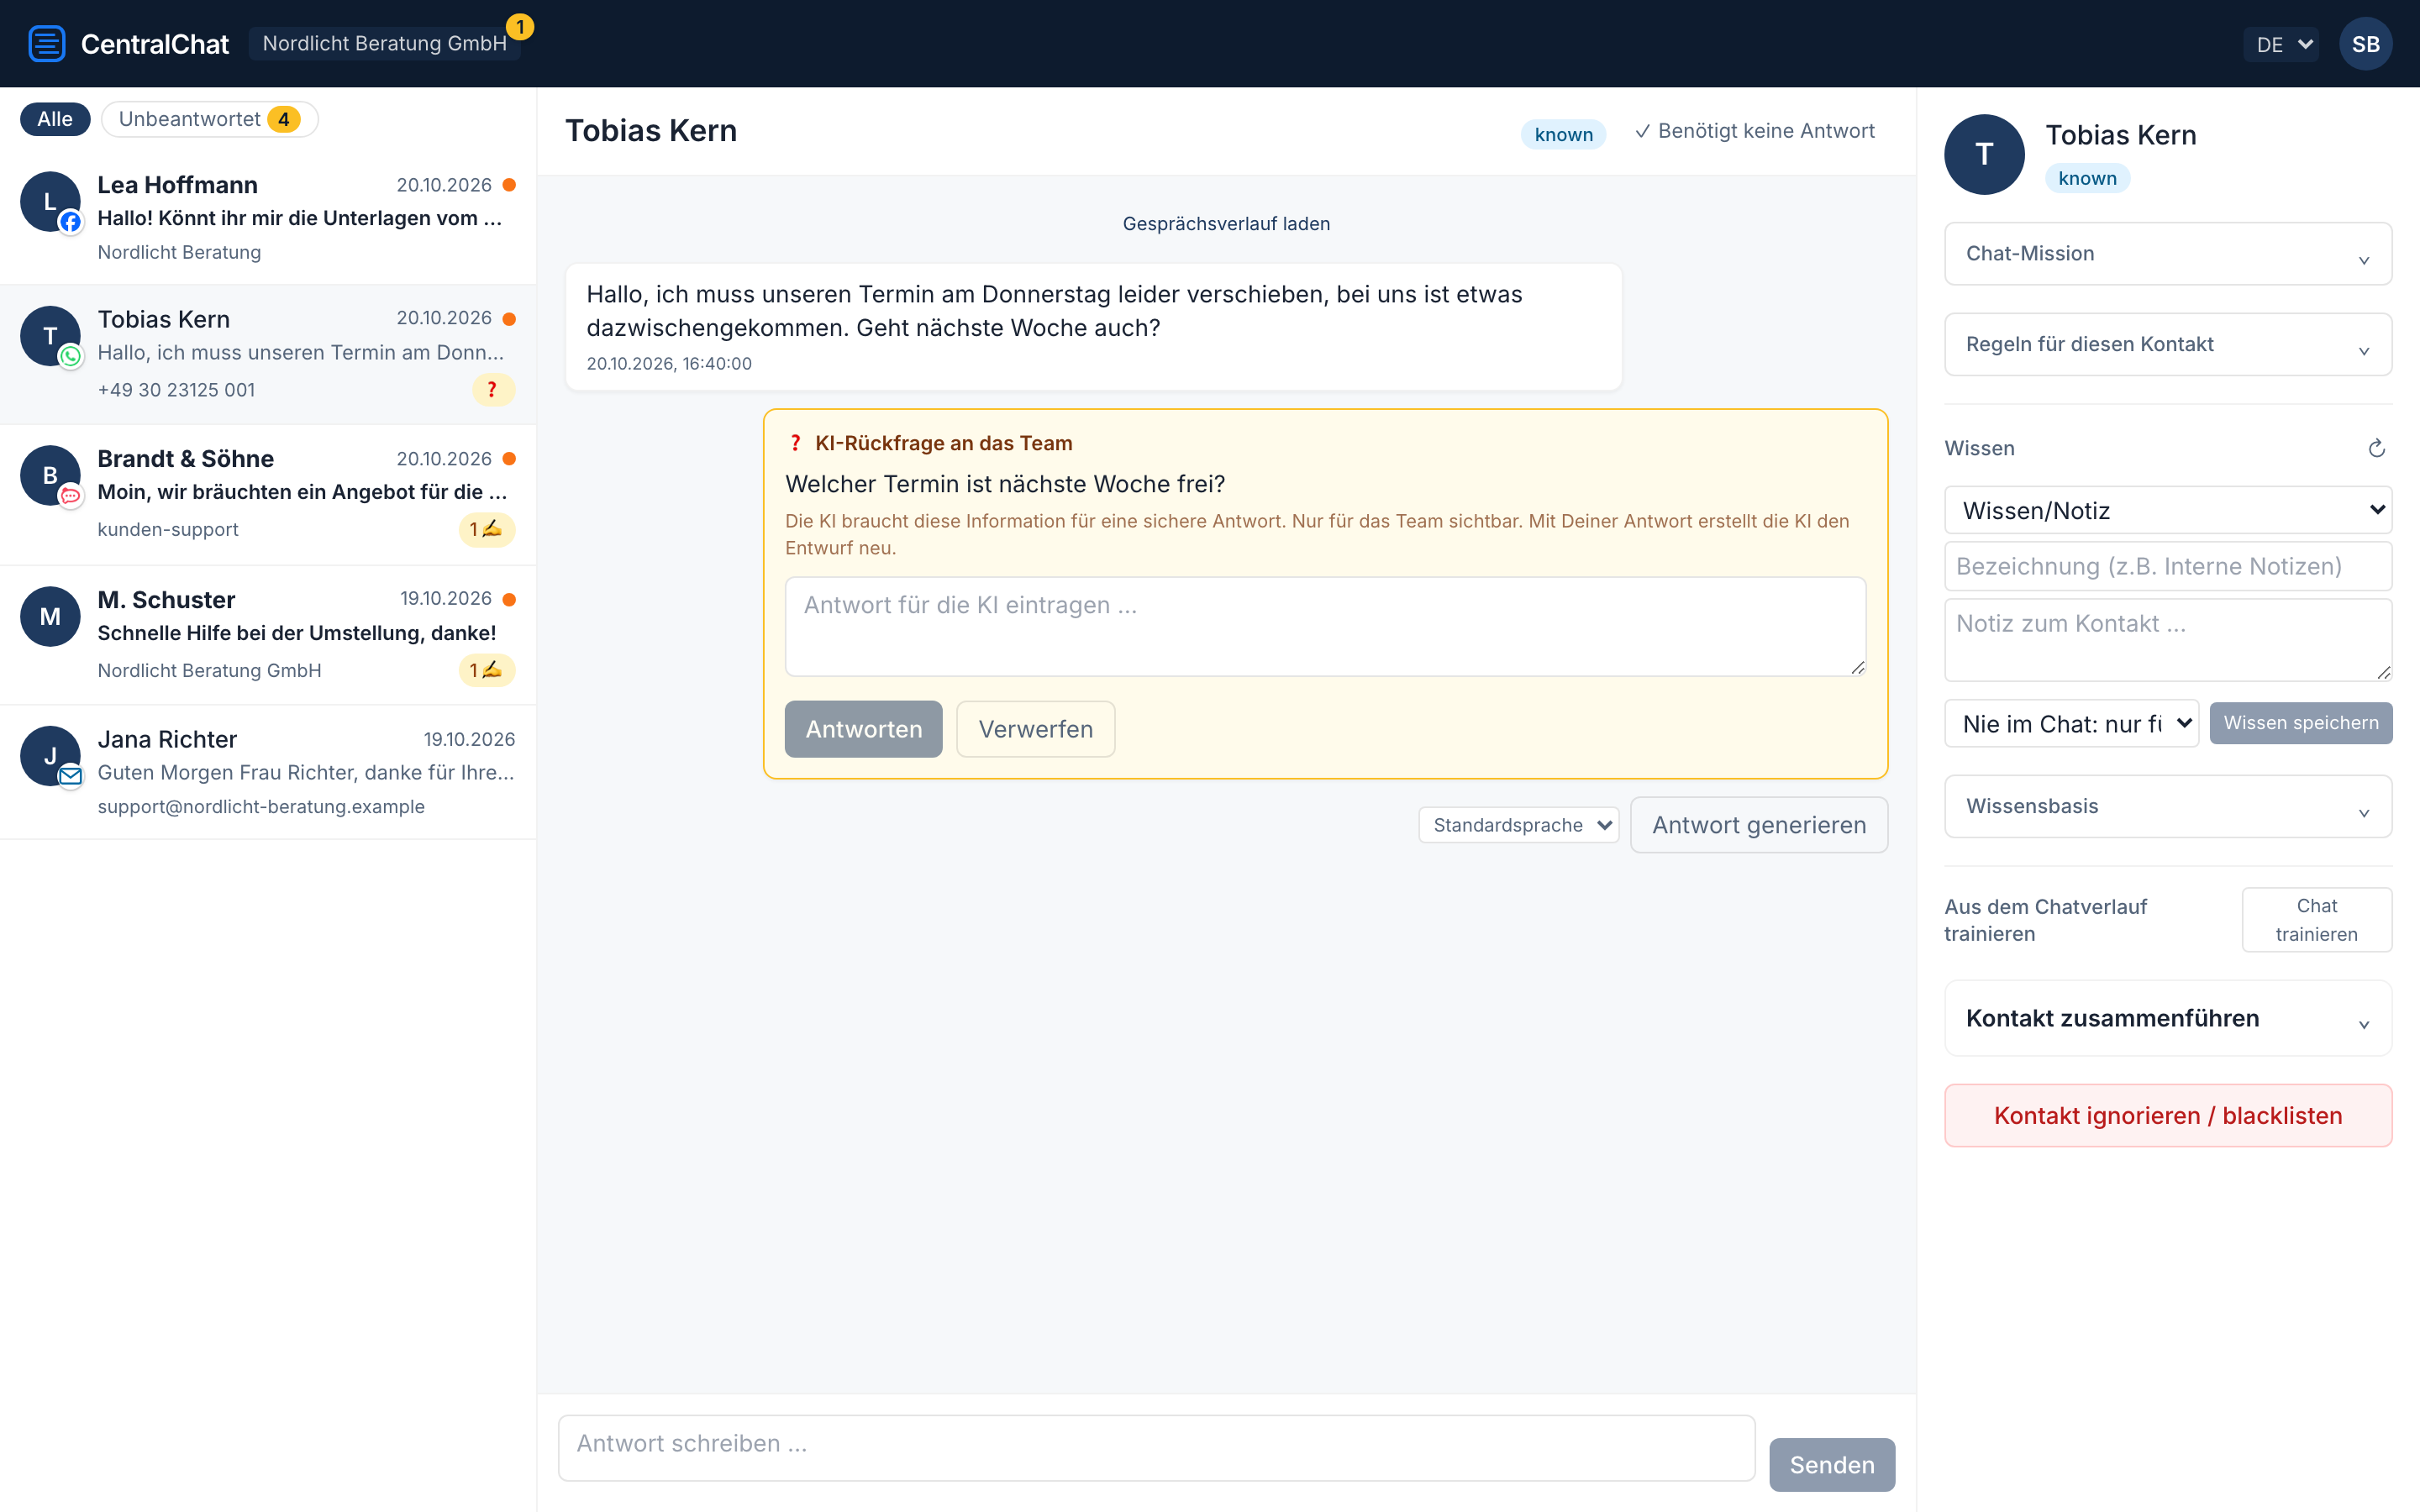Screen dimensions: 2420x1512
Task: Click M. Schuster's avatar
Action: (x=50, y=617)
